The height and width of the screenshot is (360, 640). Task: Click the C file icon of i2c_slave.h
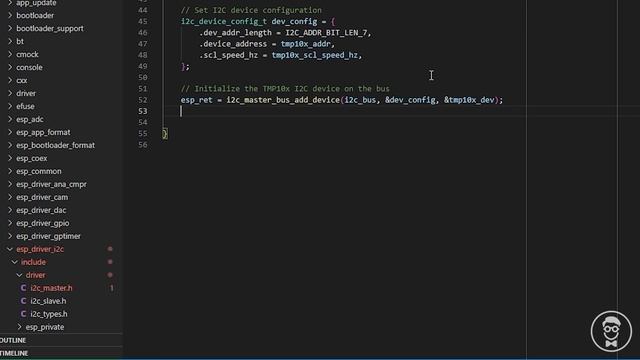pyautogui.click(x=23, y=301)
